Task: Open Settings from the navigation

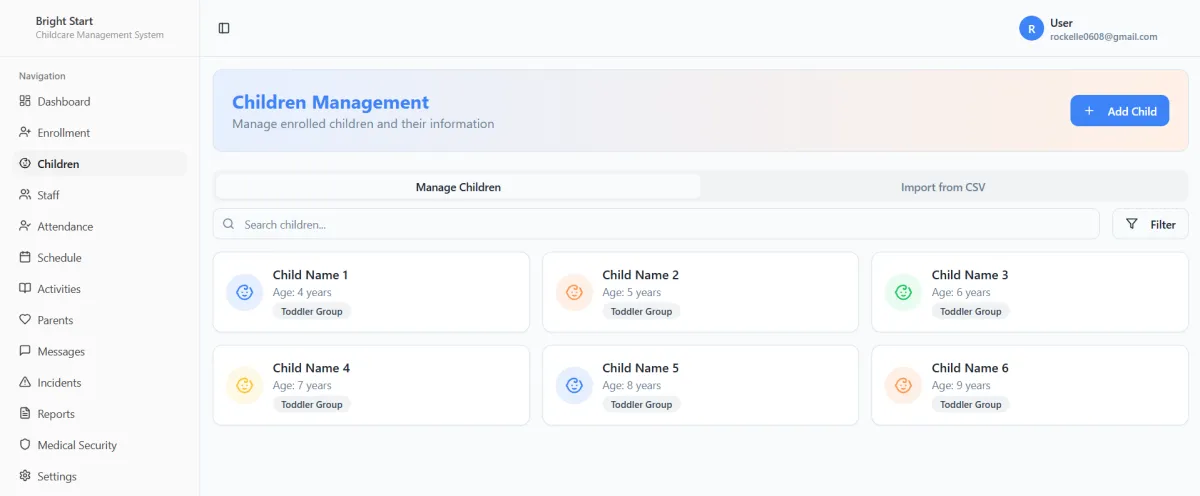Action: click(x=99, y=476)
